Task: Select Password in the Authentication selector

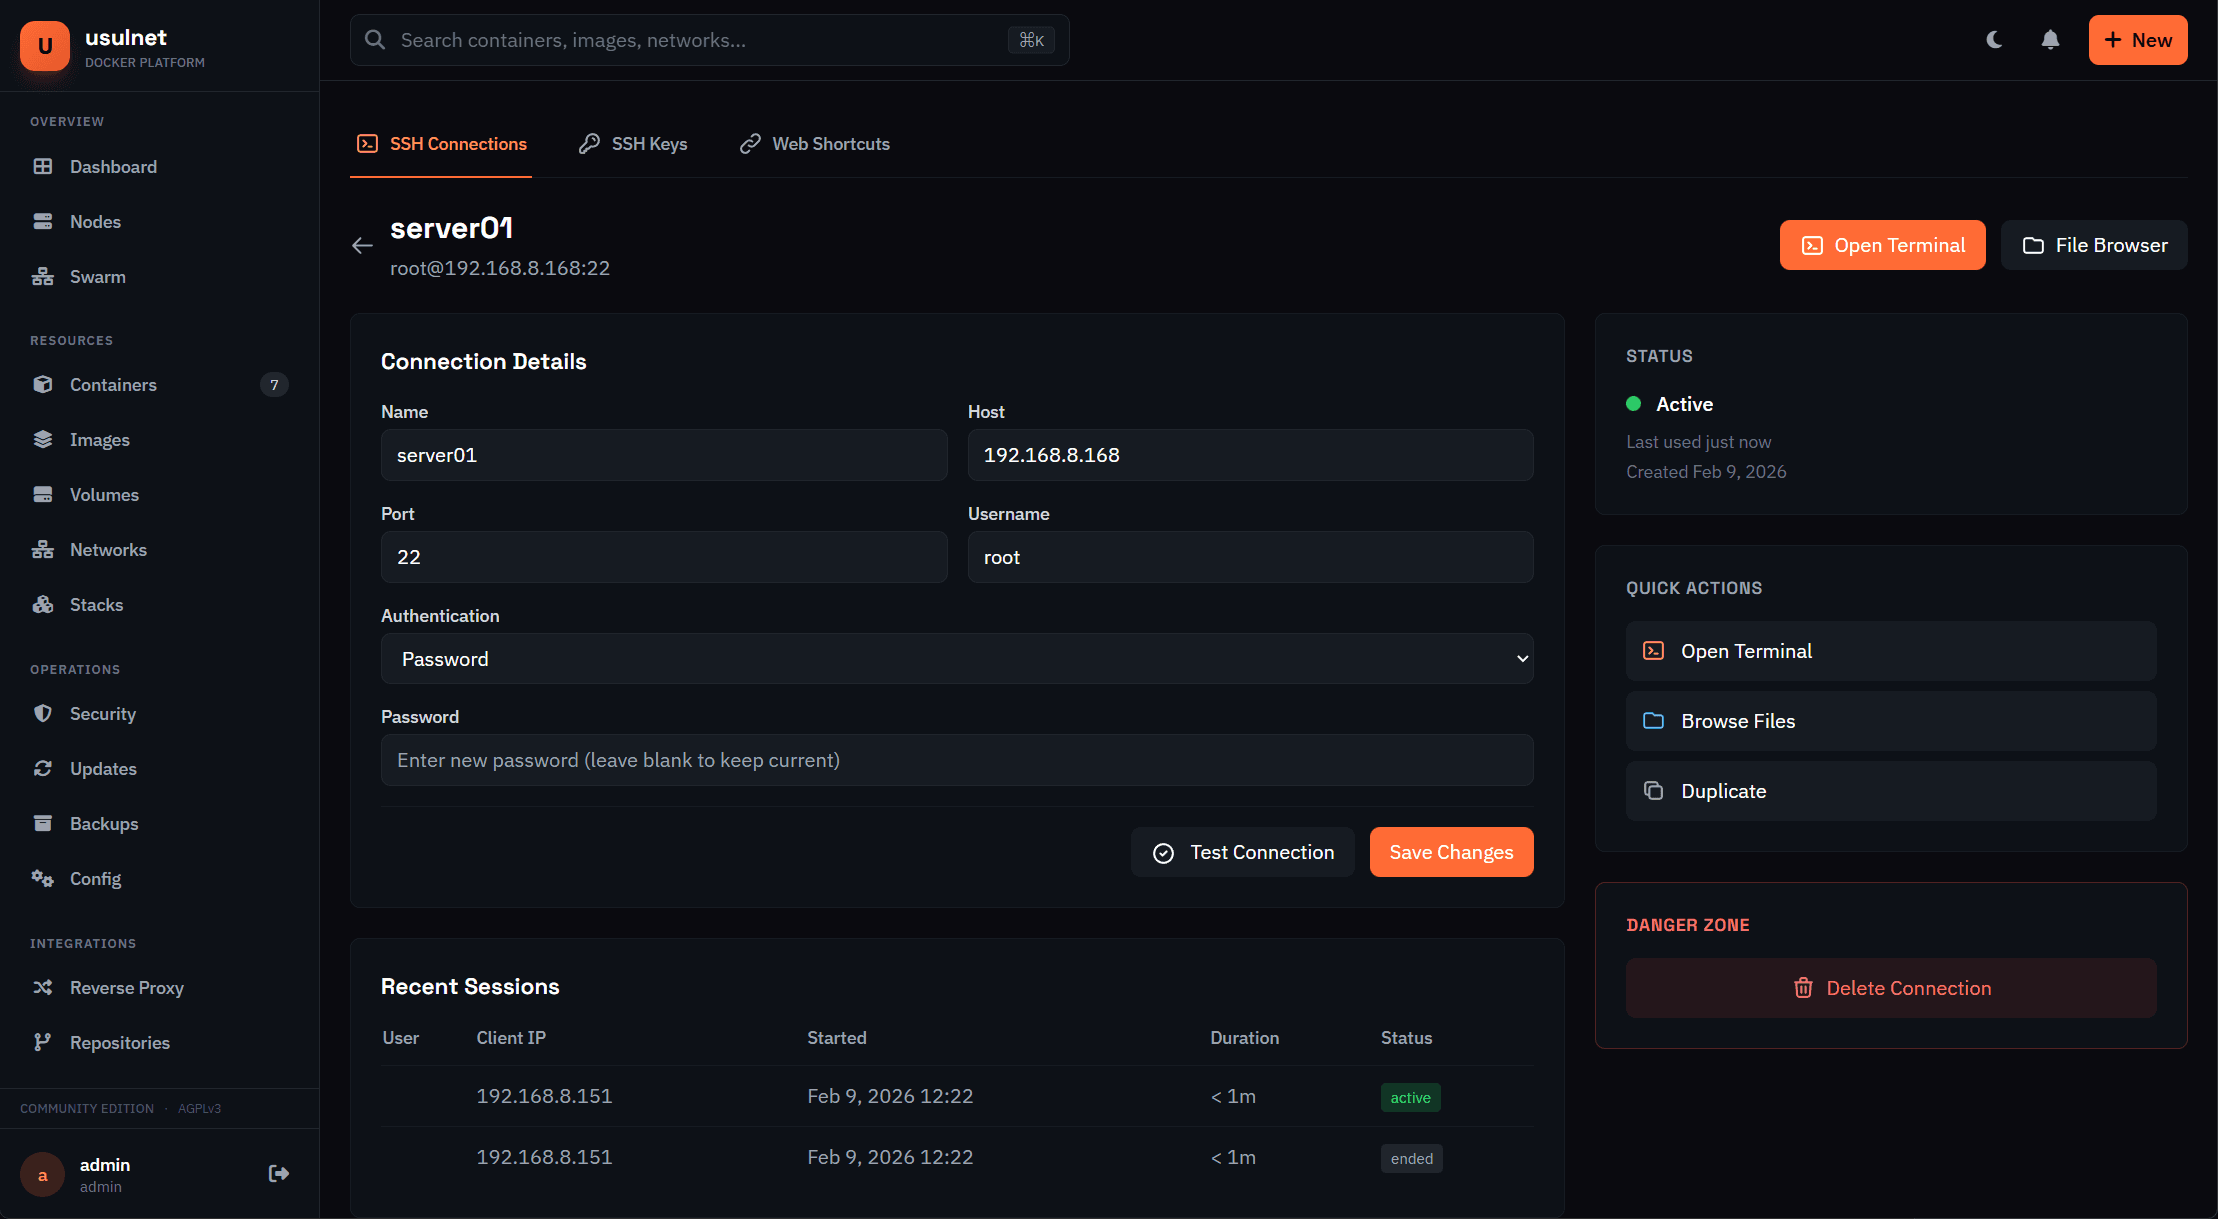Action: (x=956, y=658)
